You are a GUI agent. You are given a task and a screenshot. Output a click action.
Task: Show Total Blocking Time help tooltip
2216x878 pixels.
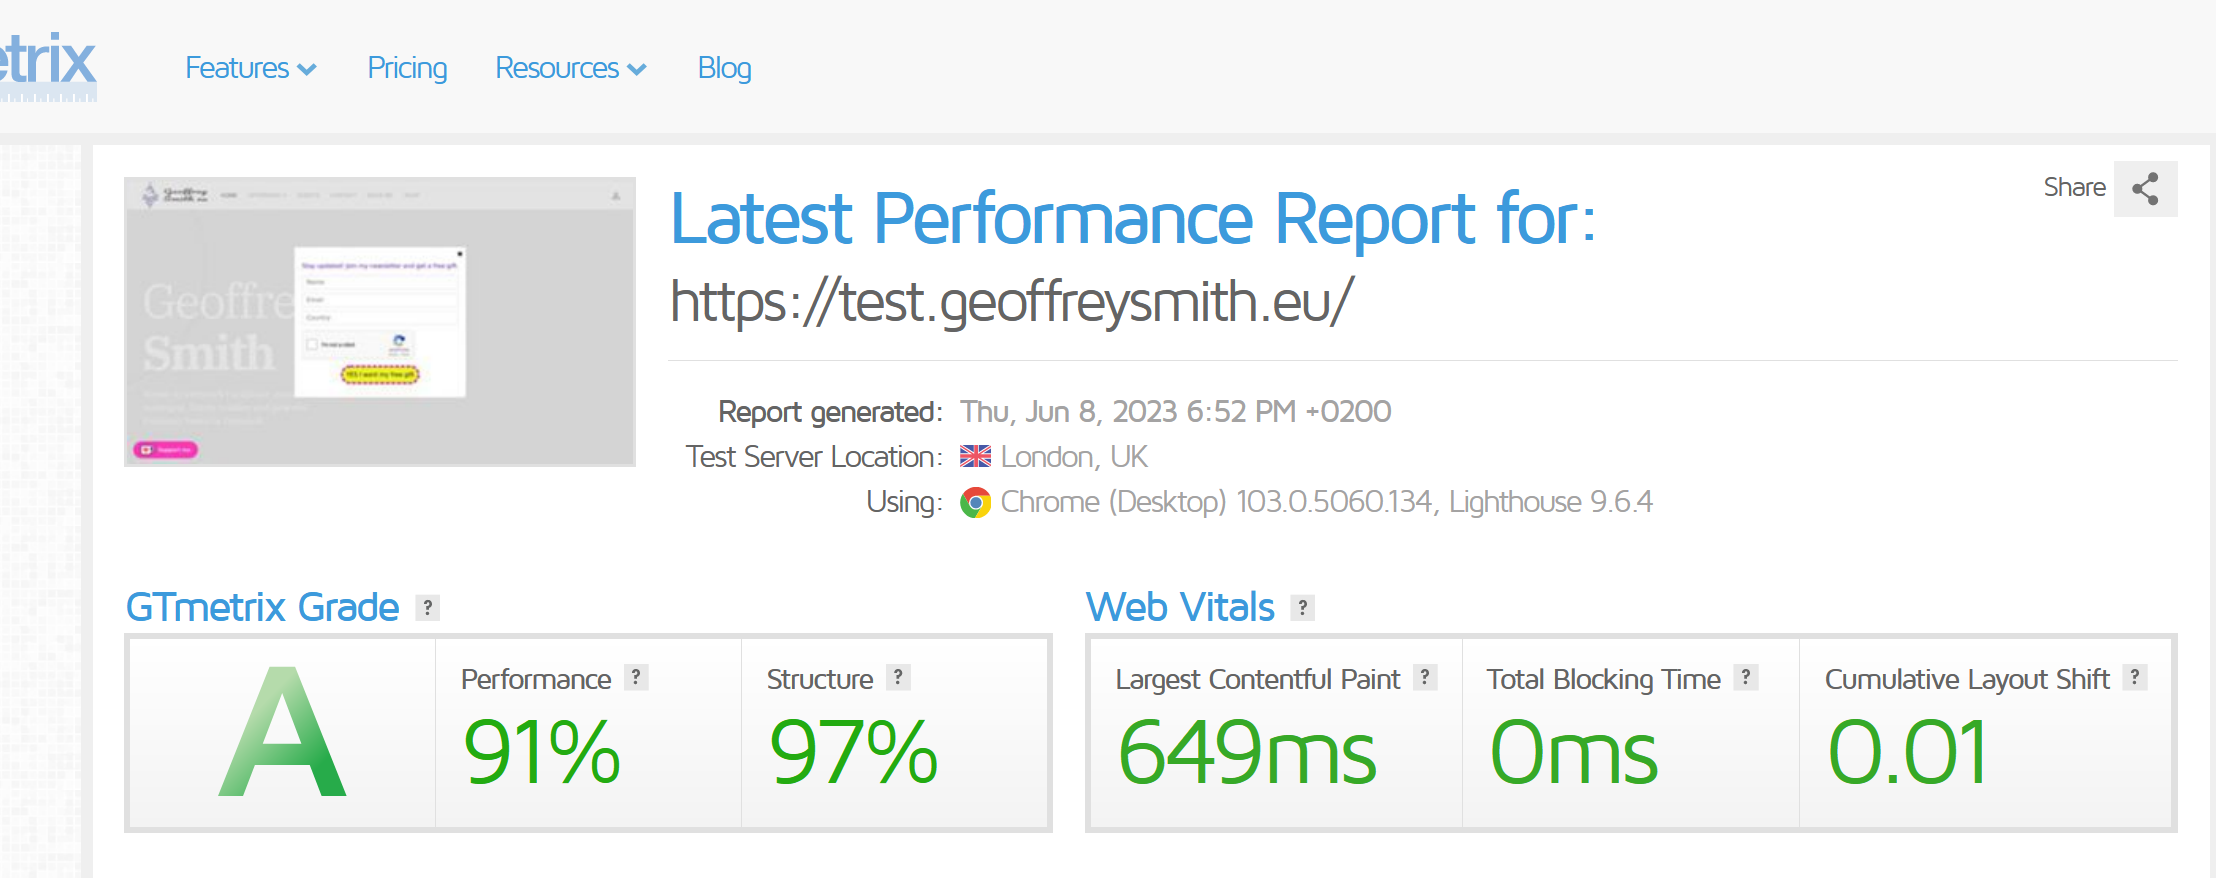(x=1746, y=677)
